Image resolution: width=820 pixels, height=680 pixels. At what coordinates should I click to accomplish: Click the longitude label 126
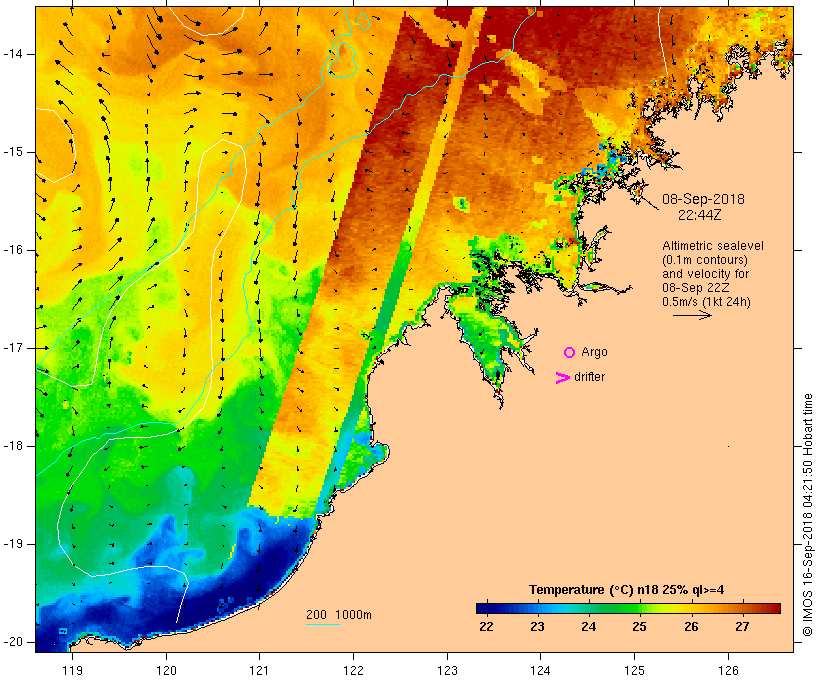click(728, 670)
